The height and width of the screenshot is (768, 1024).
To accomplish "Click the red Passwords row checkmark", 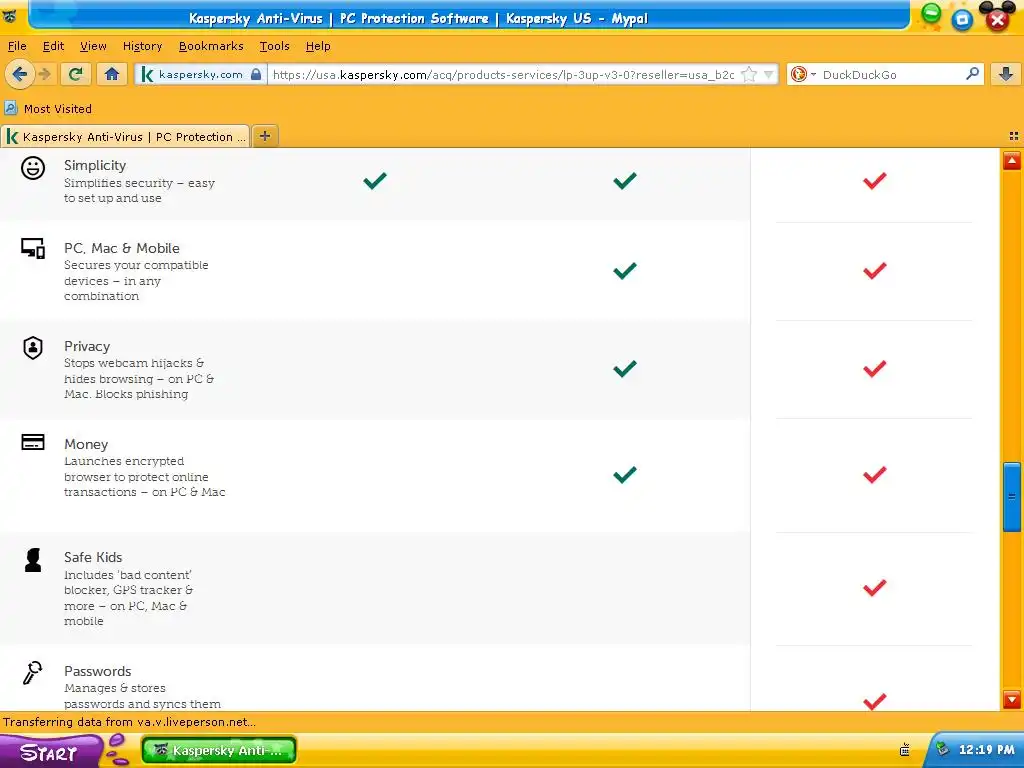I will (x=874, y=701).
